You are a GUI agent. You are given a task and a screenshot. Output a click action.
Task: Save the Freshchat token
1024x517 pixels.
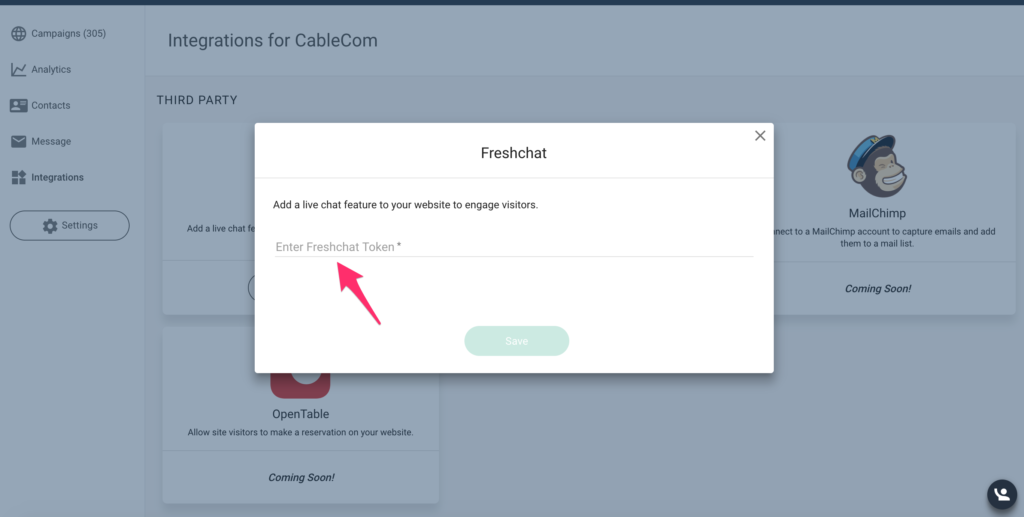[516, 341]
